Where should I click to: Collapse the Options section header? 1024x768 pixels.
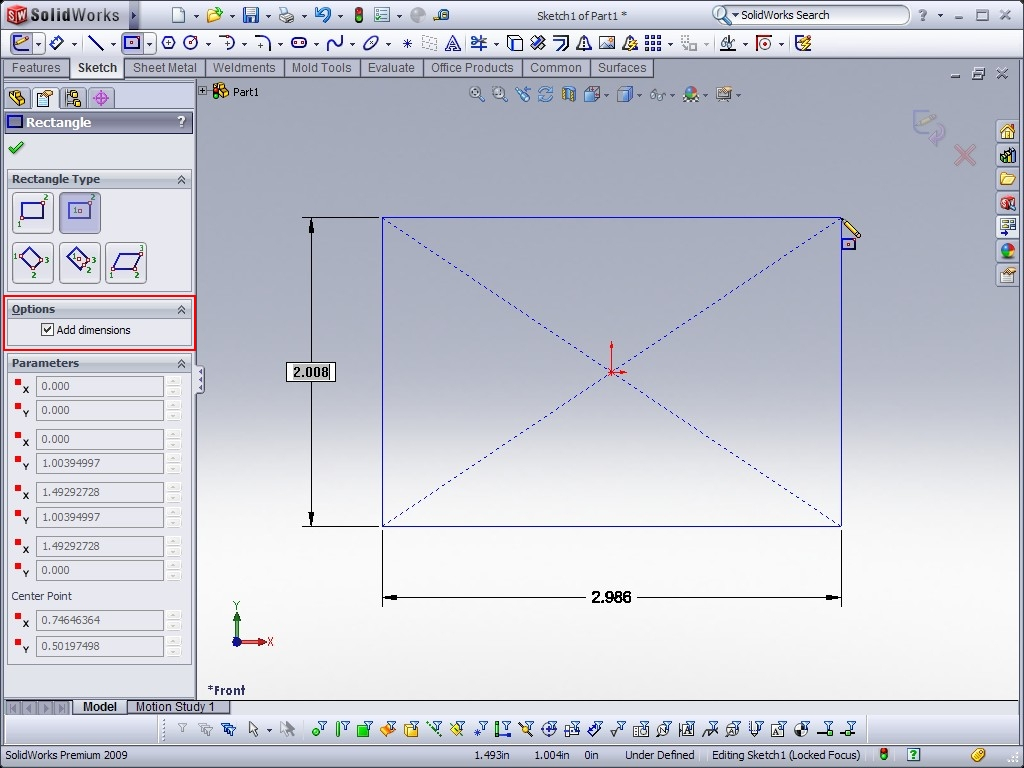tap(180, 309)
